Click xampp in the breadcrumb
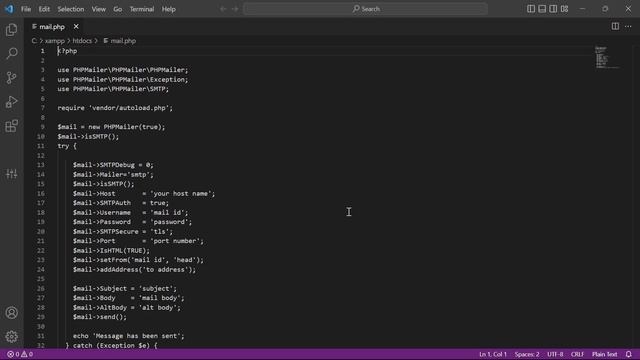The width and height of the screenshot is (640, 360). tap(55, 41)
